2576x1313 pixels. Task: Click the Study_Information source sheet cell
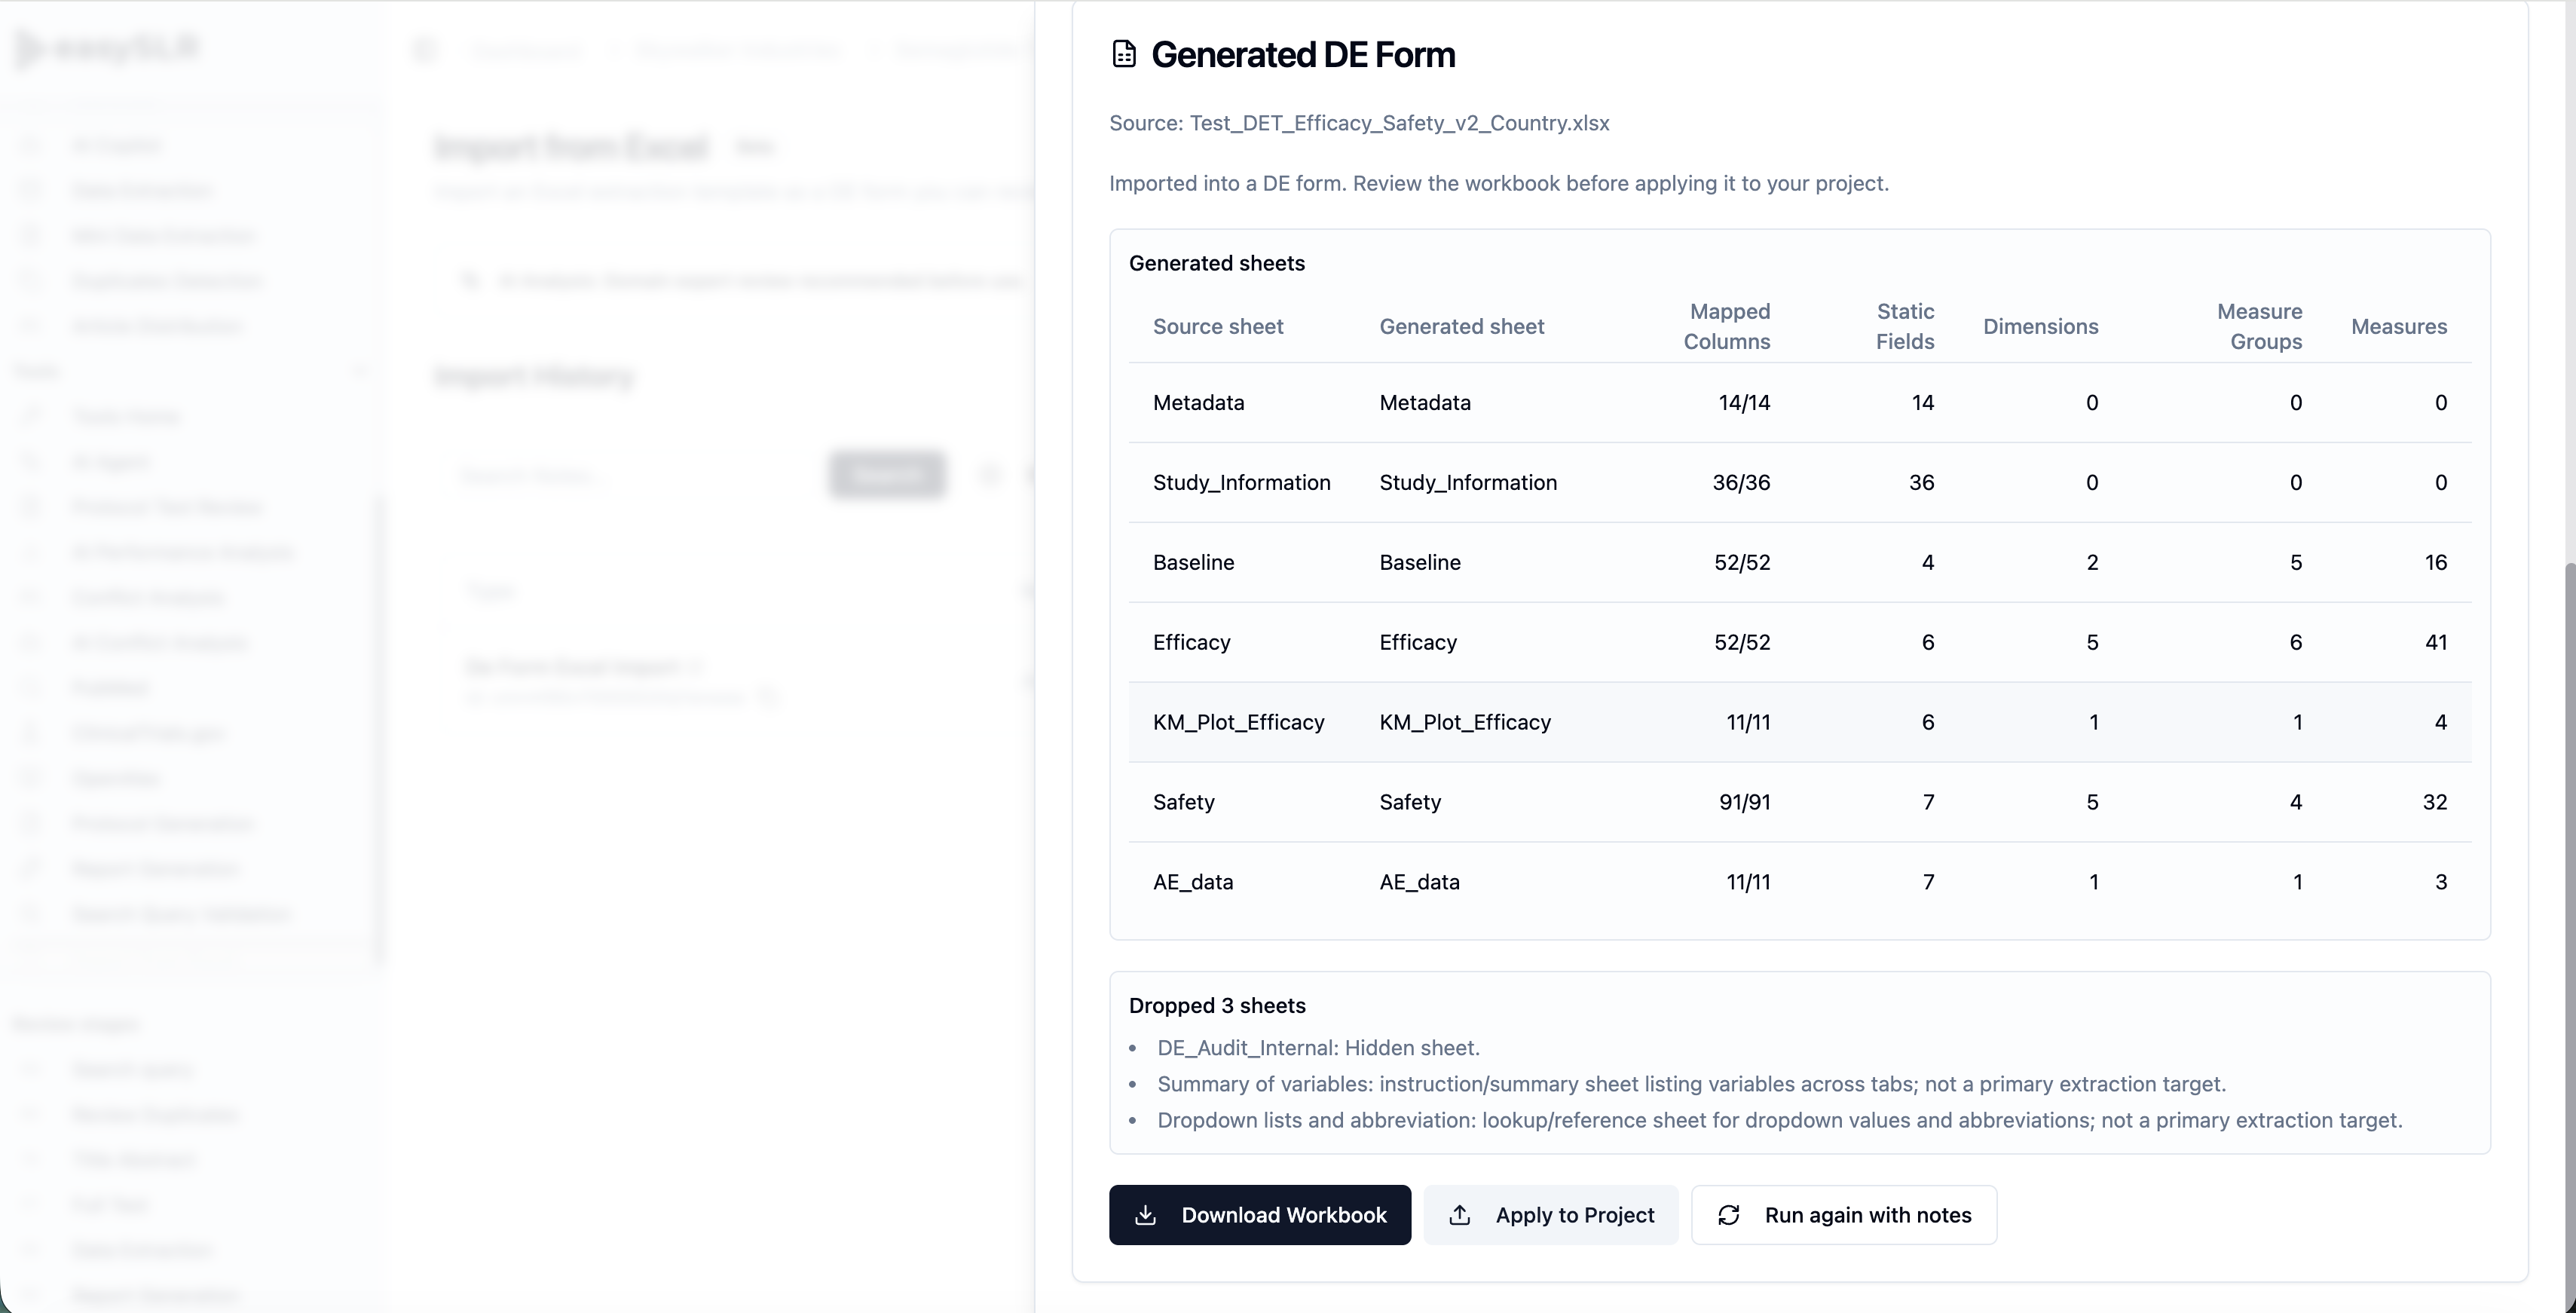coord(1241,482)
